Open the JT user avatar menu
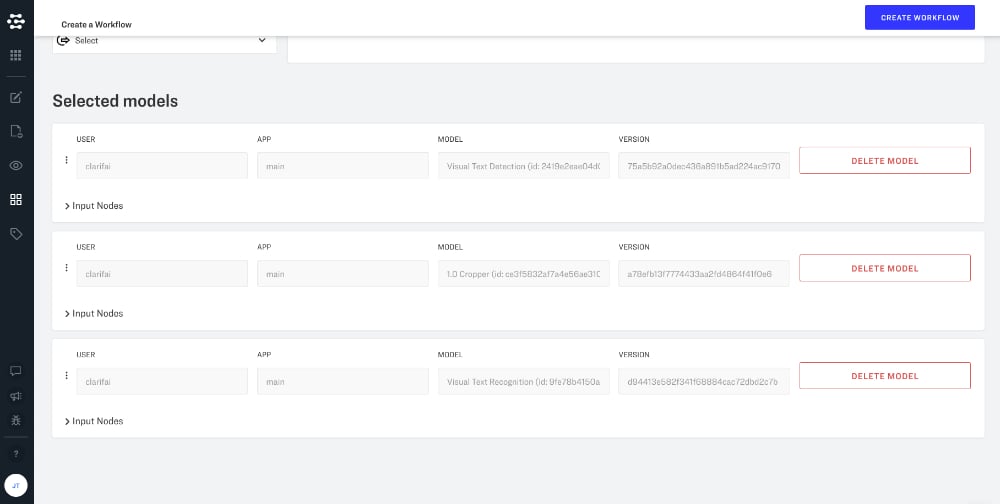Viewport: 1000px width, 504px height. 16,485
